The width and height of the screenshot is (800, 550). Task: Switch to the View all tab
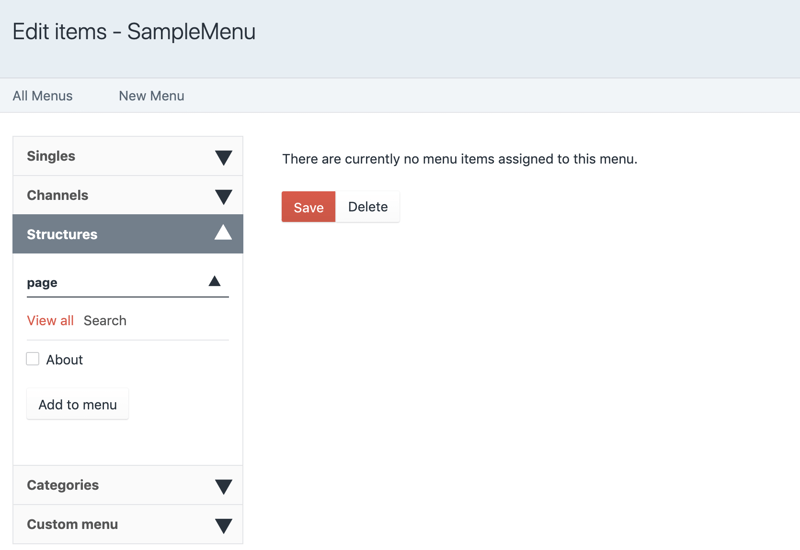50,321
